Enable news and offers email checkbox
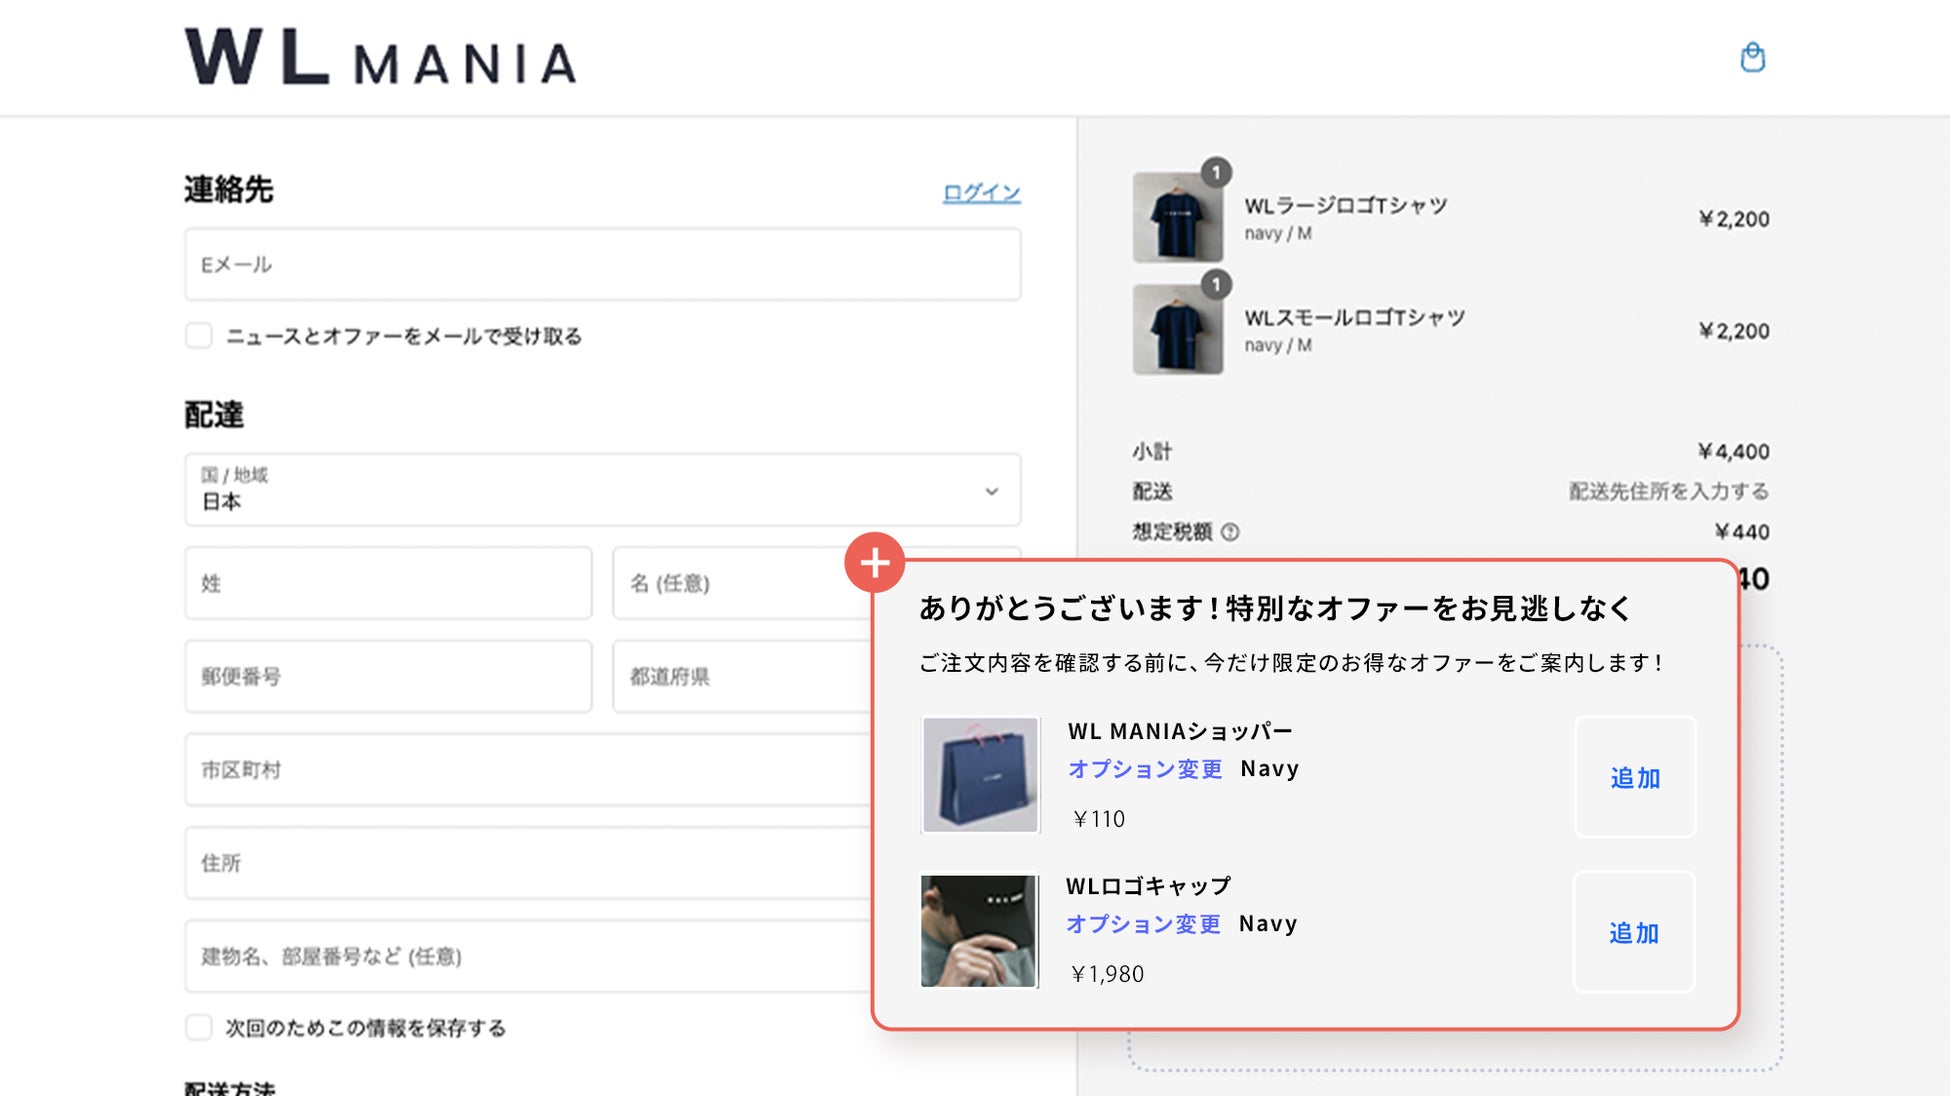The height and width of the screenshot is (1096, 1950). click(199, 336)
